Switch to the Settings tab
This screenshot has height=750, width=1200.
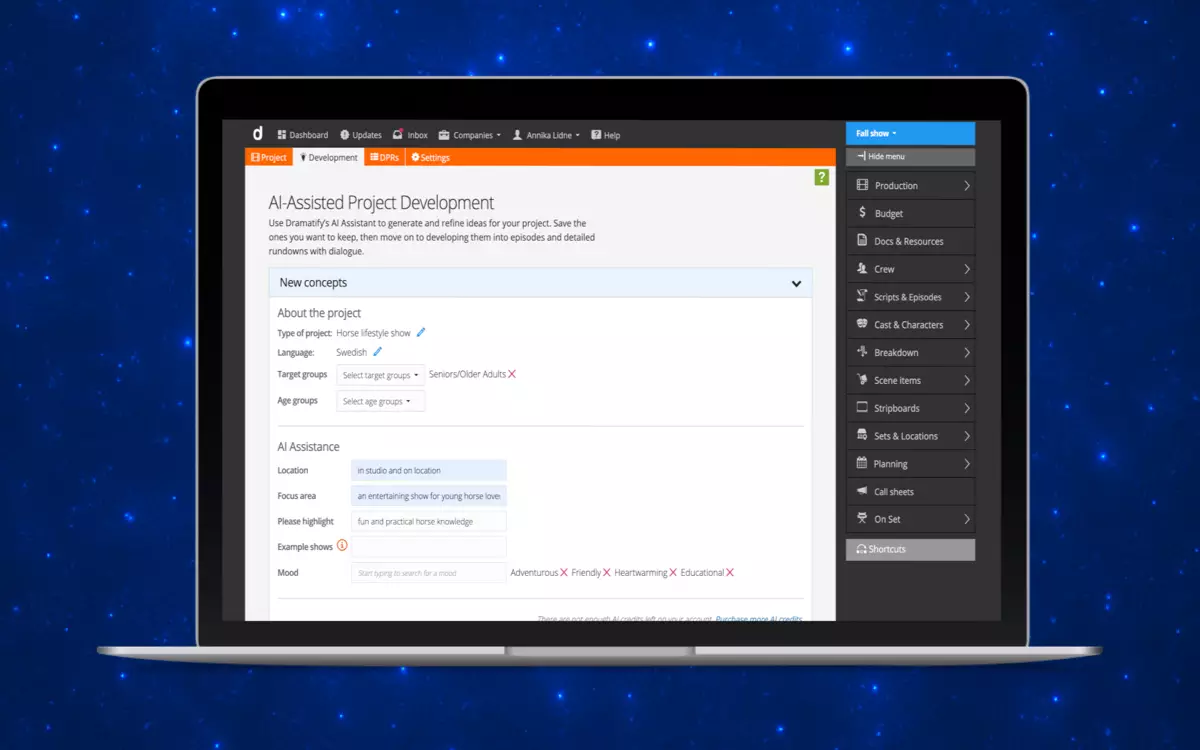point(431,158)
